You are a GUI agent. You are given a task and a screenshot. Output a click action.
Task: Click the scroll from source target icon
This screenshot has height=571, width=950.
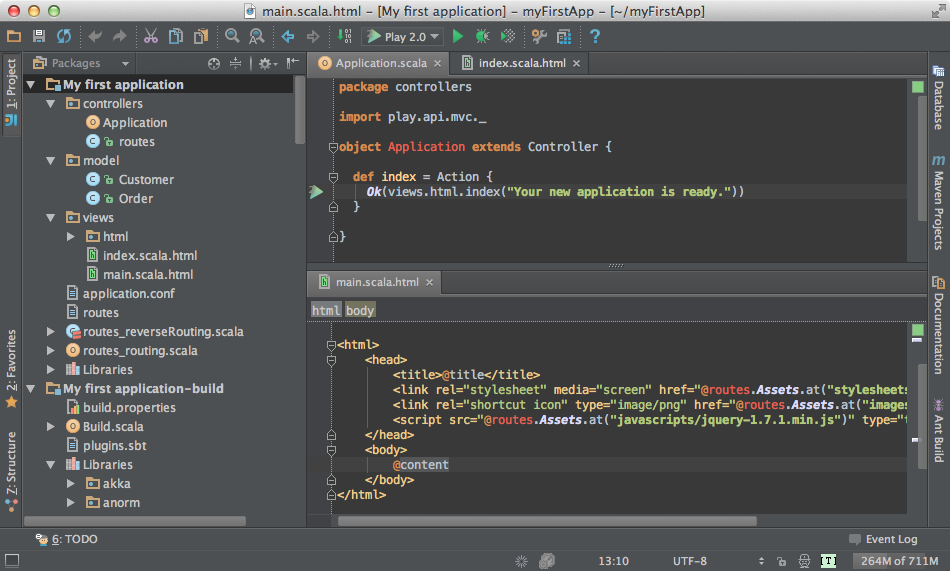[213, 63]
